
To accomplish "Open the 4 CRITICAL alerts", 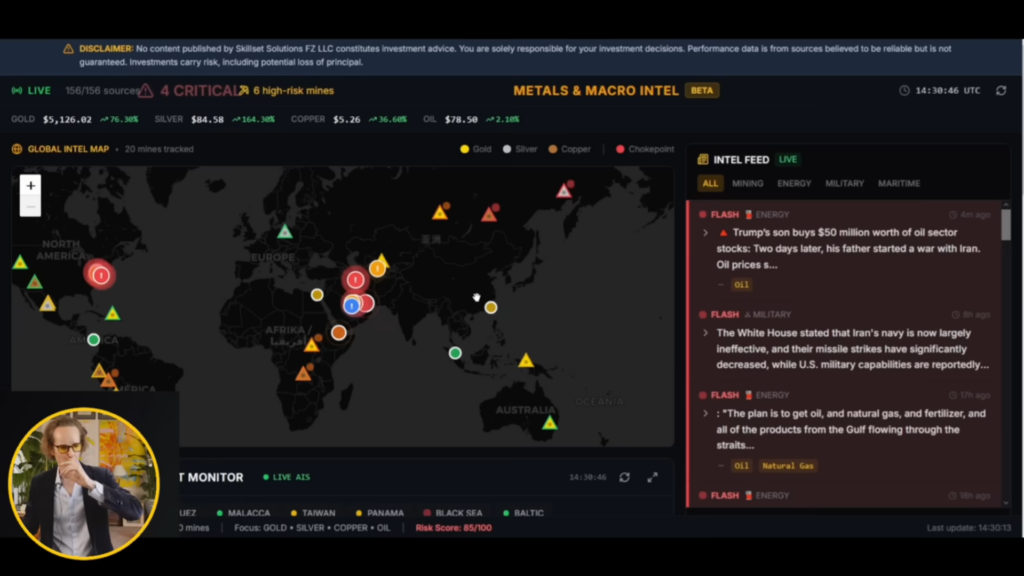I will [200, 91].
